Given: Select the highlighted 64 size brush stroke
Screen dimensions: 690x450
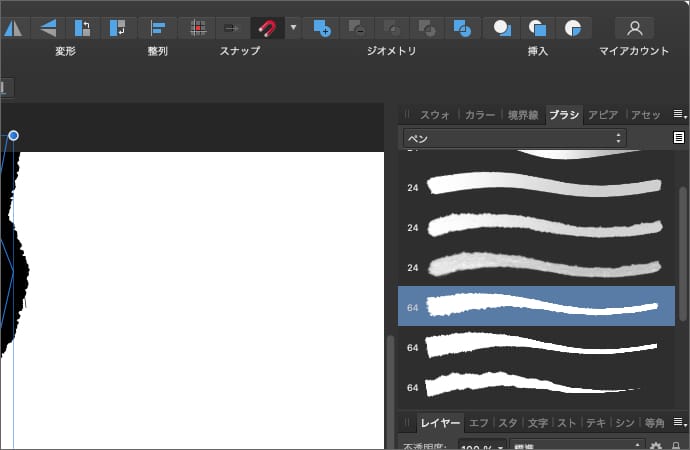Looking at the screenshot, I should coord(535,306).
